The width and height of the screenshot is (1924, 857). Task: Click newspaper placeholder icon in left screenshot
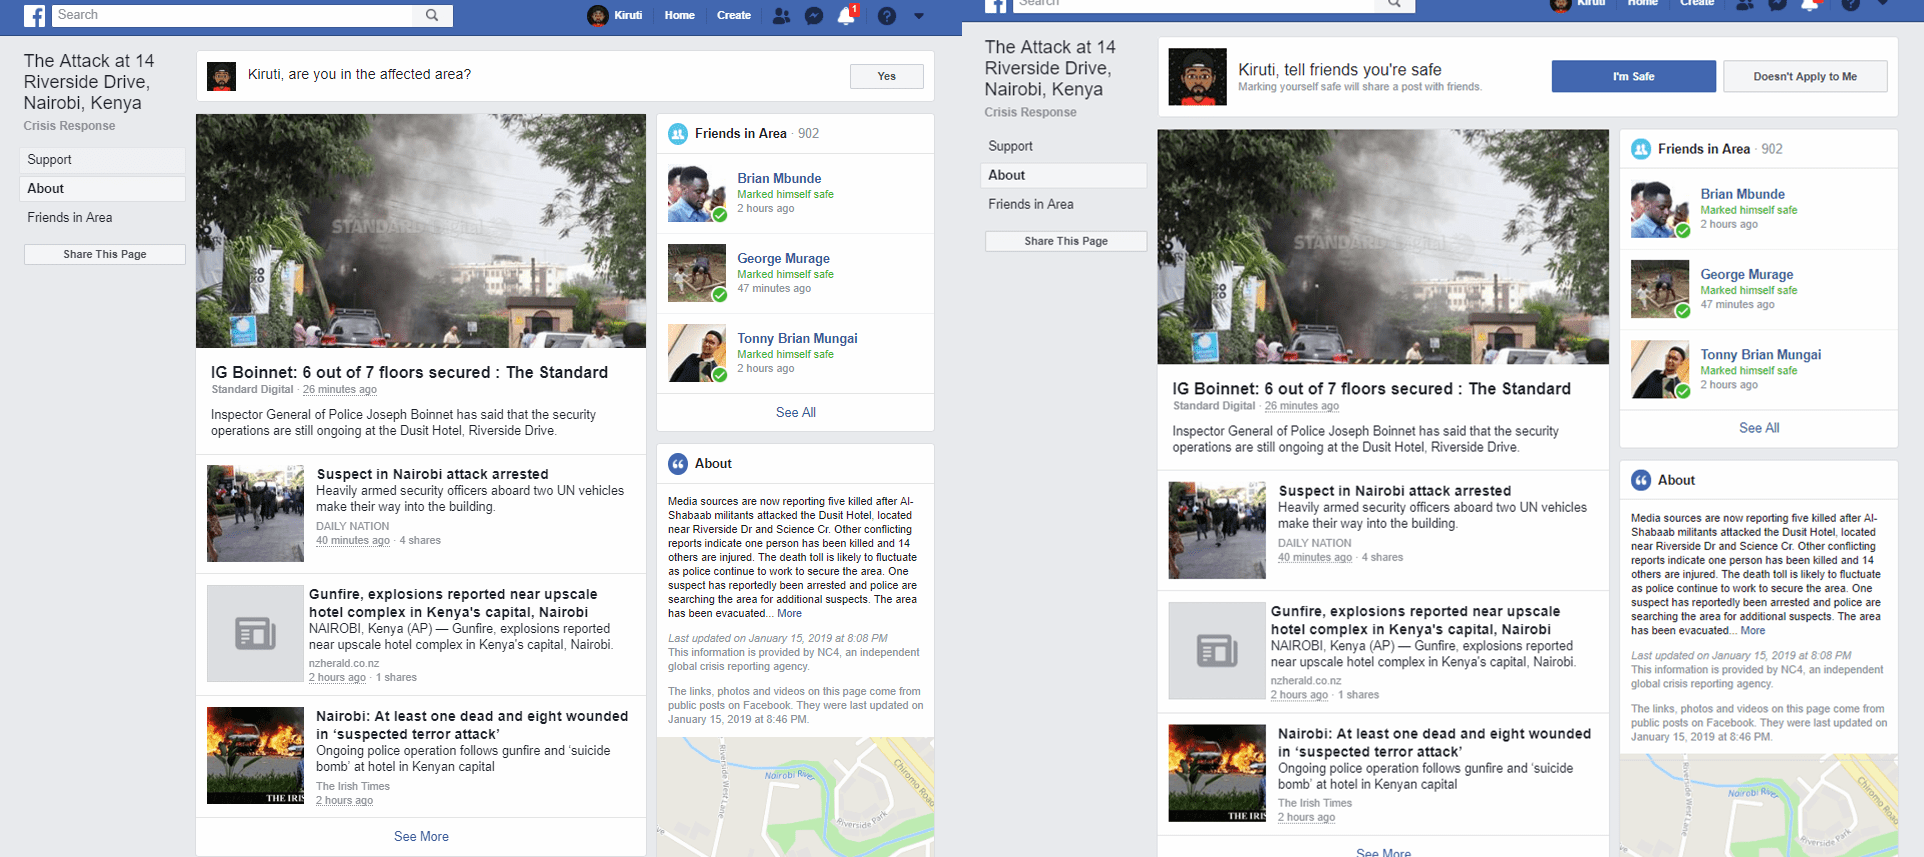click(255, 634)
